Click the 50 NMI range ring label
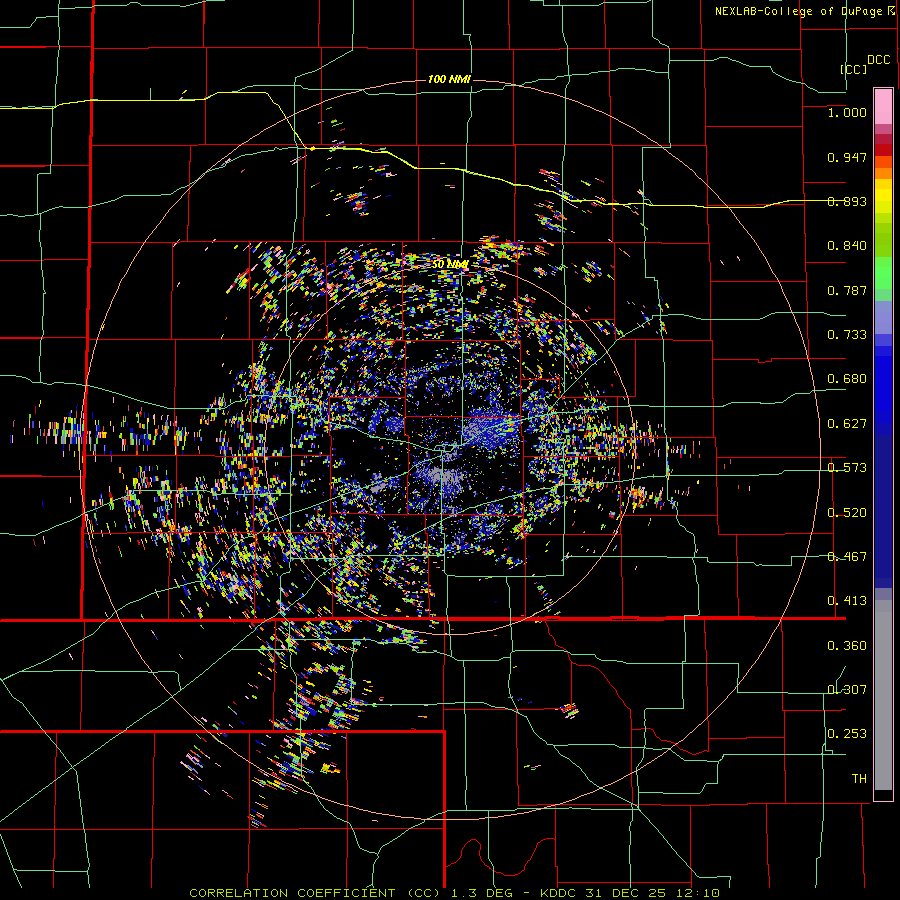The height and width of the screenshot is (900, 900). 450,264
